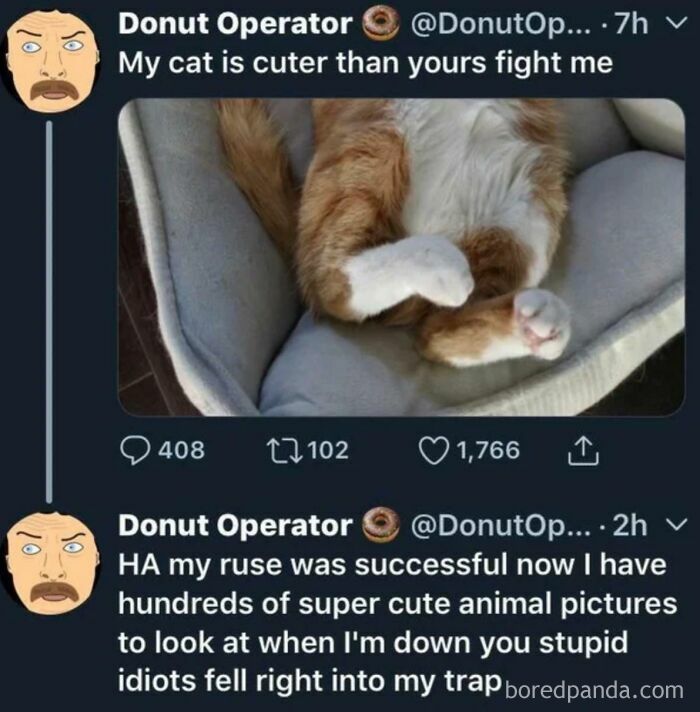Click the 'HA my ruse was successful' tweet text
700x712 pixels.
tap(397, 623)
